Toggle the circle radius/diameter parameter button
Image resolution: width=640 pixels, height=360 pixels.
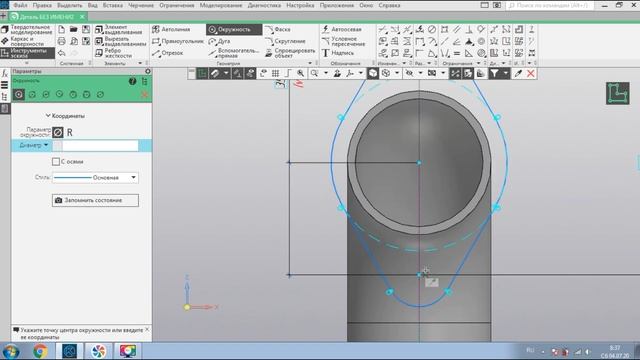click(58, 132)
